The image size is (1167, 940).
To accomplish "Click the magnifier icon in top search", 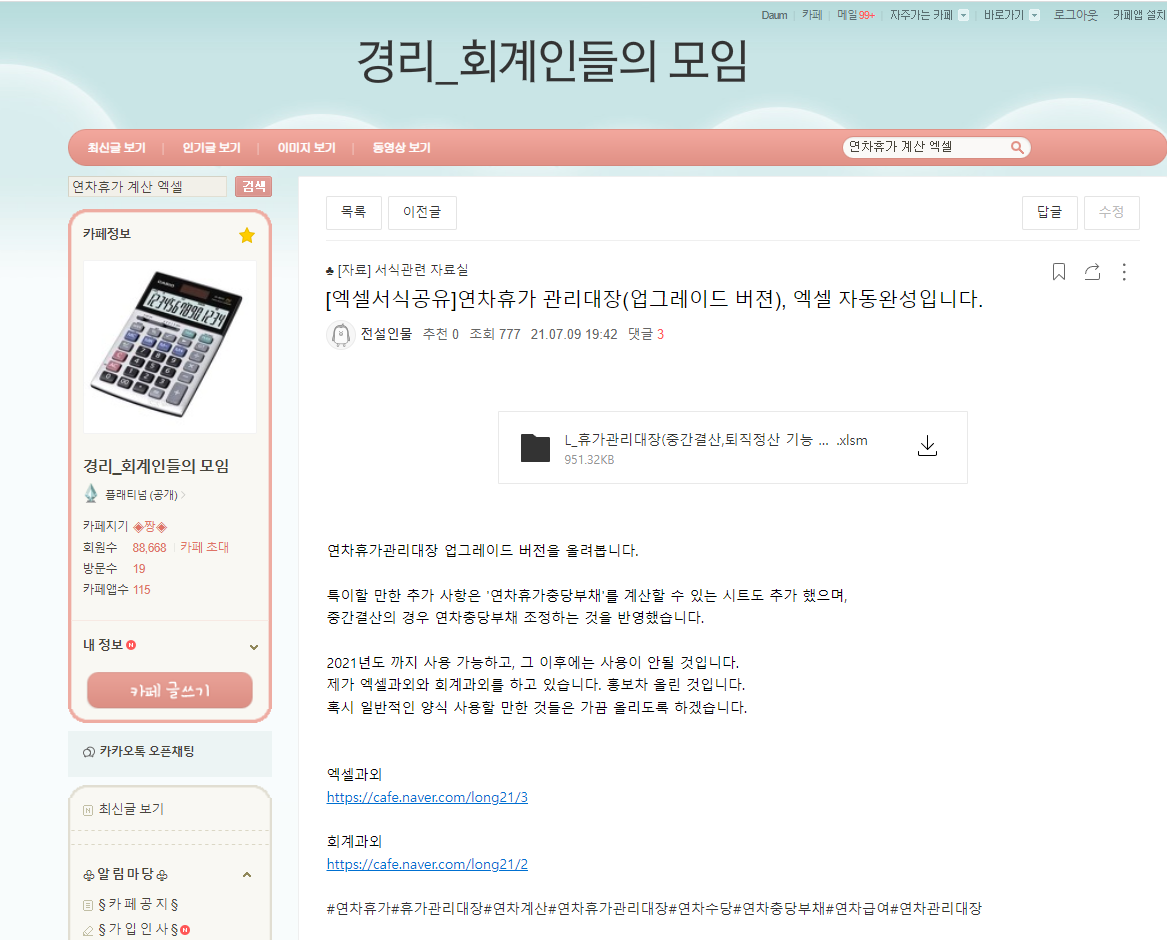I will coord(1017,147).
